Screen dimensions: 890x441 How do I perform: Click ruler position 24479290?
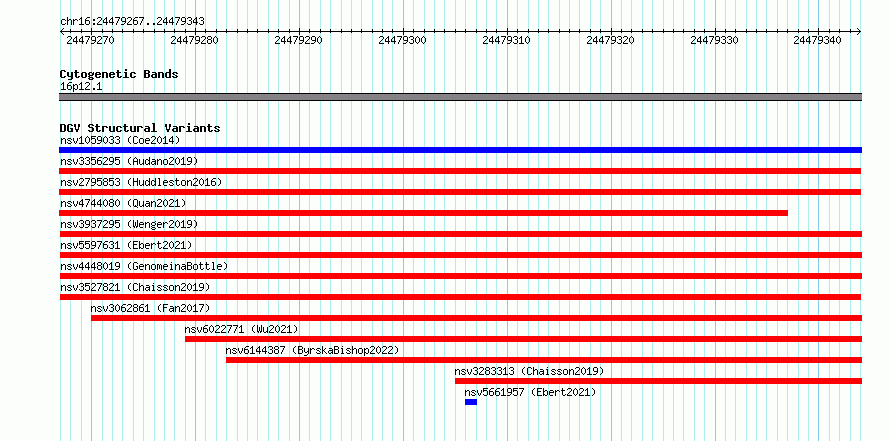(299, 40)
